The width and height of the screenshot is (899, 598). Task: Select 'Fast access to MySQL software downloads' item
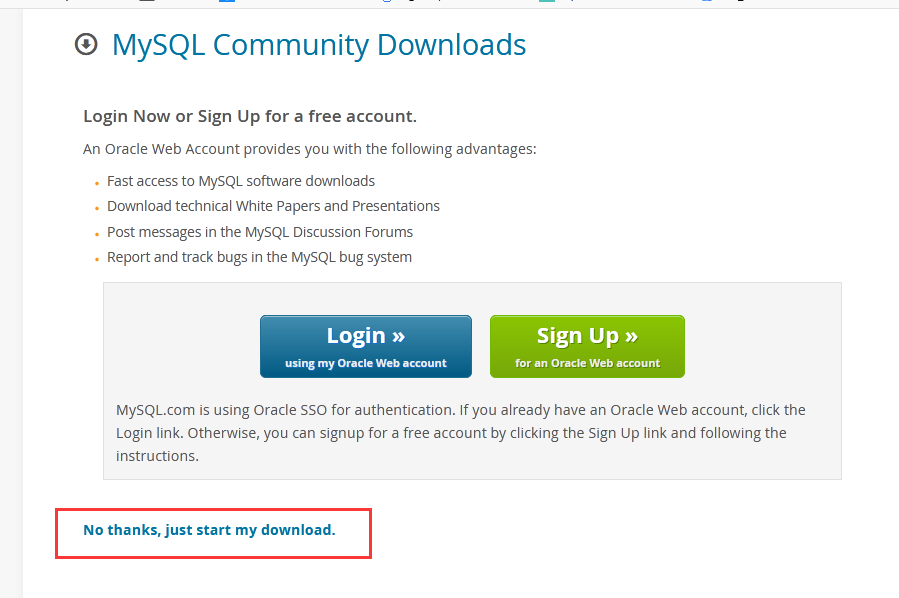pyautogui.click(x=241, y=181)
